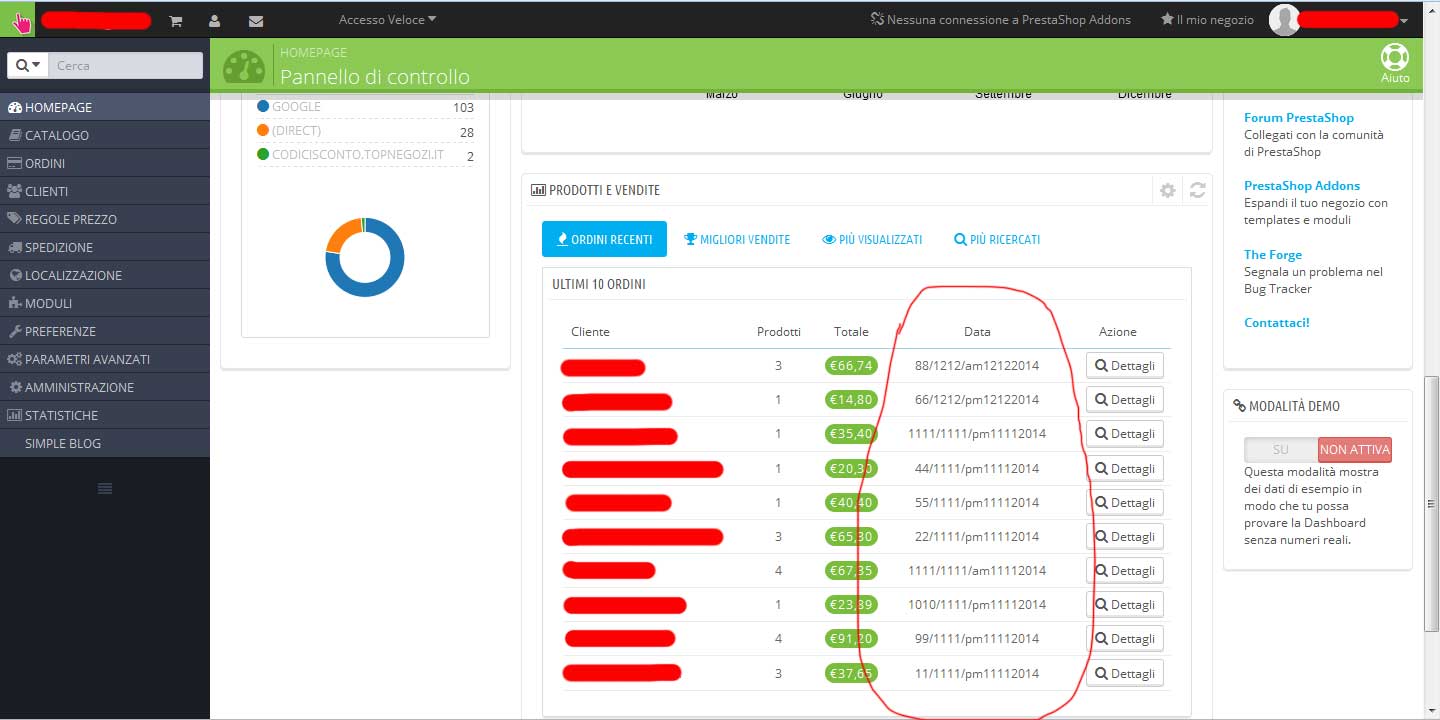Open Dettagli for the €40,40 order
The width and height of the screenshot is (1440, 720).
1125,502
